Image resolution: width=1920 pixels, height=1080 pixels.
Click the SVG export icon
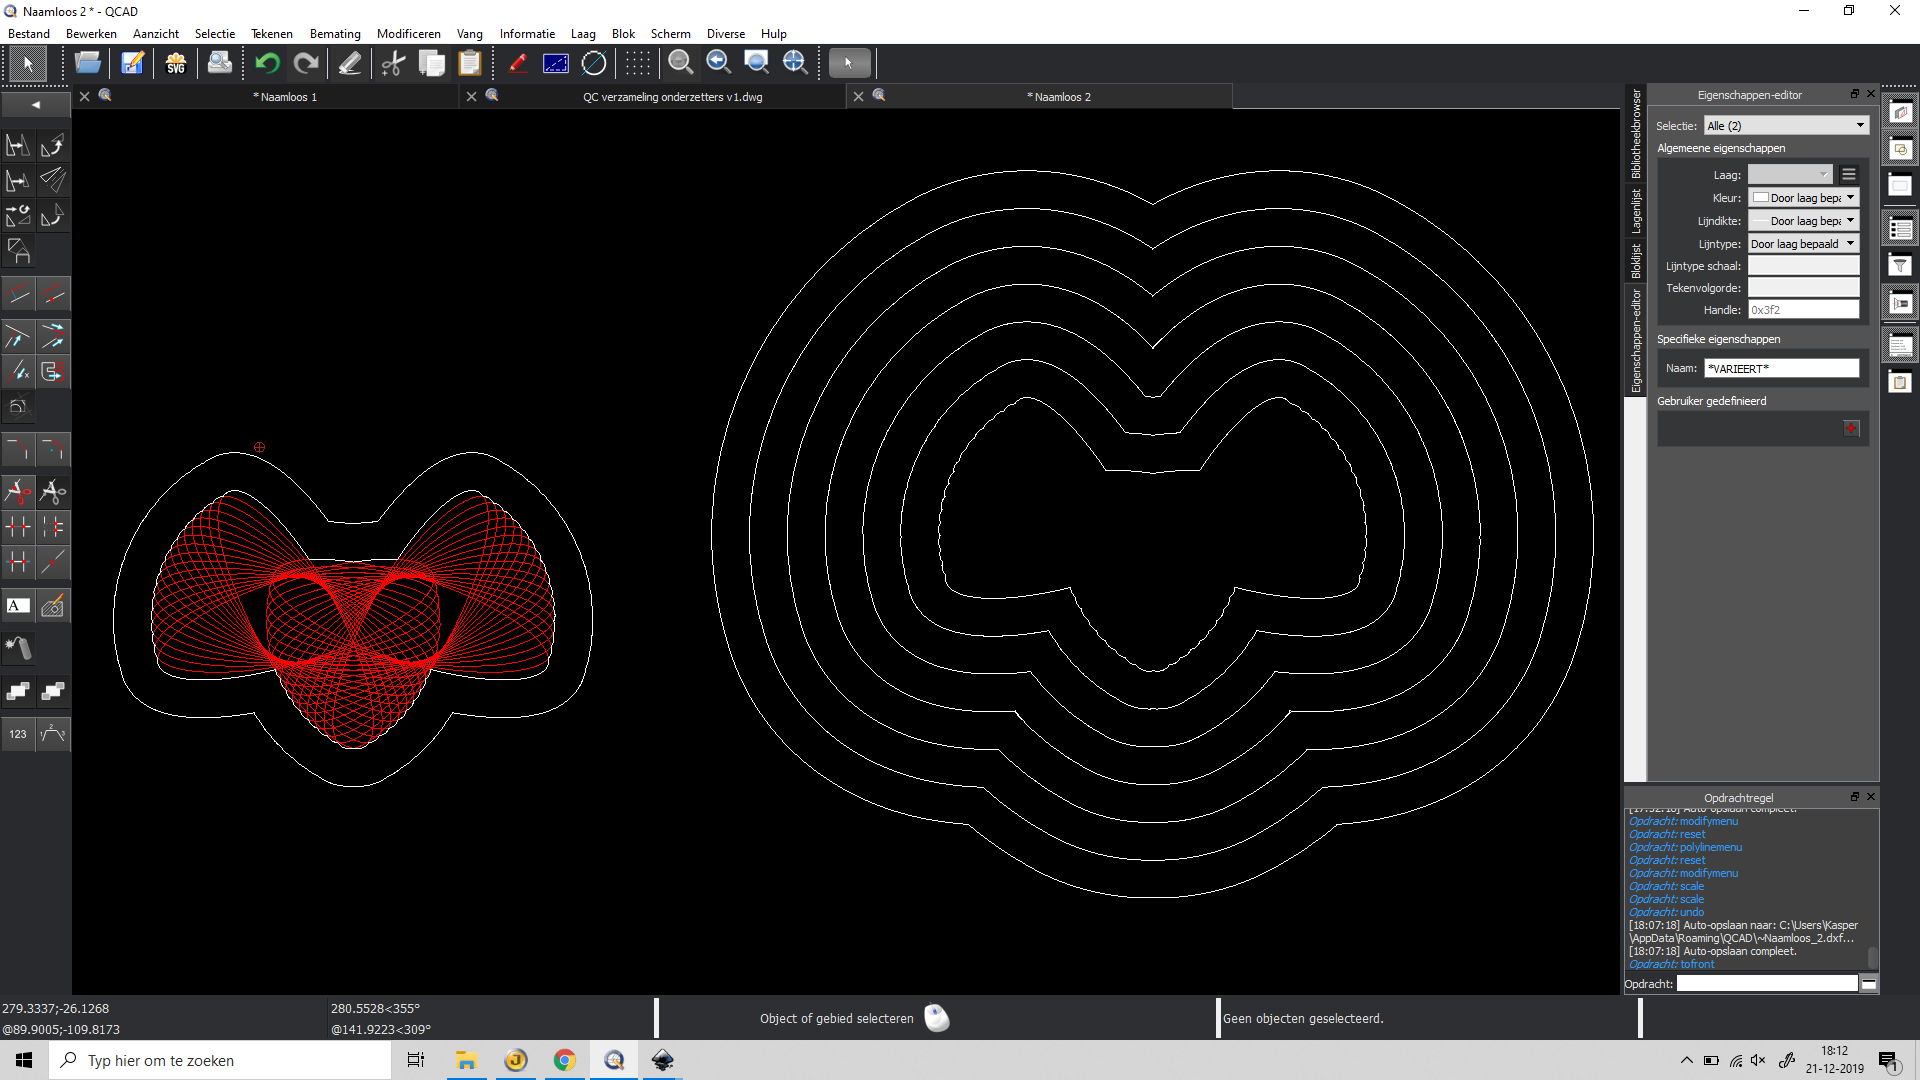tap(176, 63)
